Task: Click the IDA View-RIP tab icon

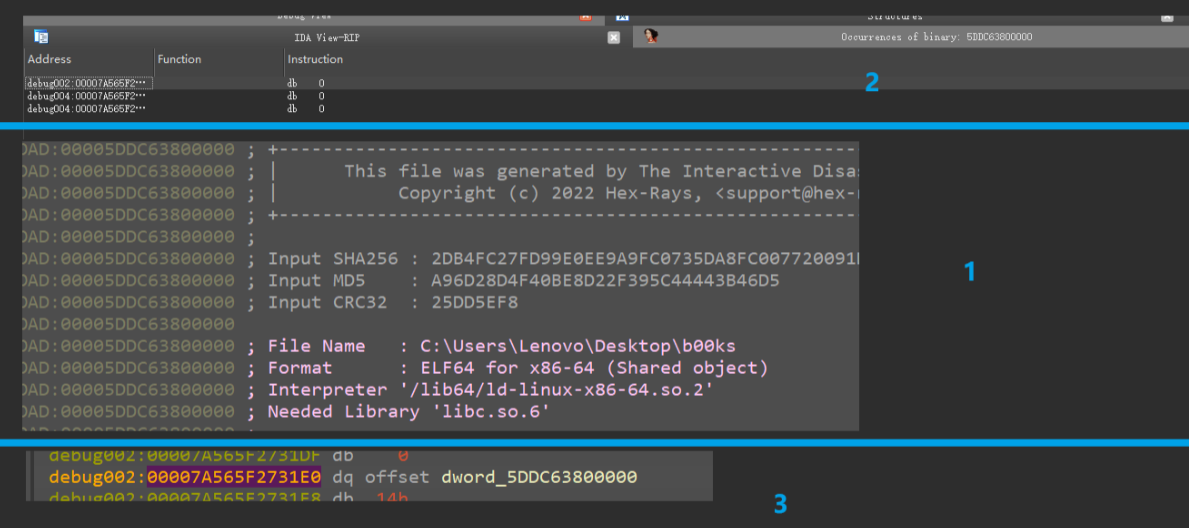Action: pyautogui.click(x=41, y=36)
